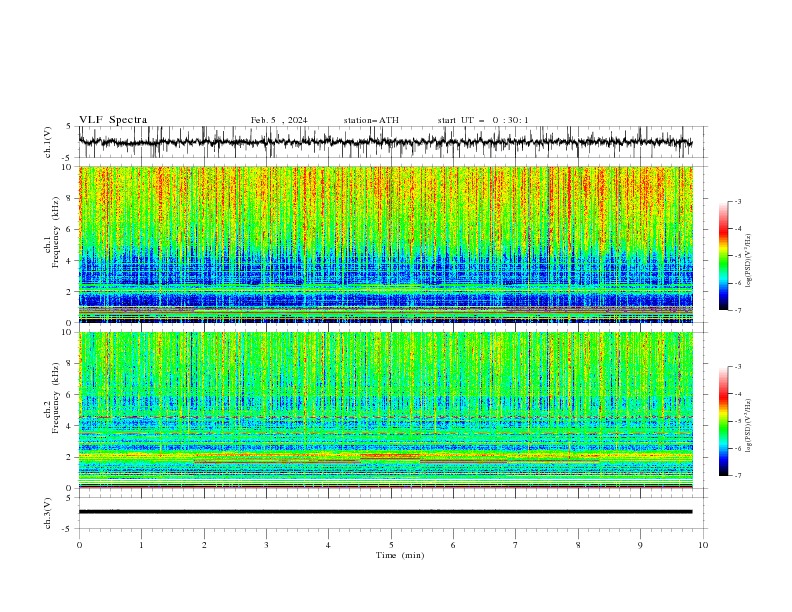Click the "8" time axis tick label
Screen dimensions: 792x612
point(578,545)
